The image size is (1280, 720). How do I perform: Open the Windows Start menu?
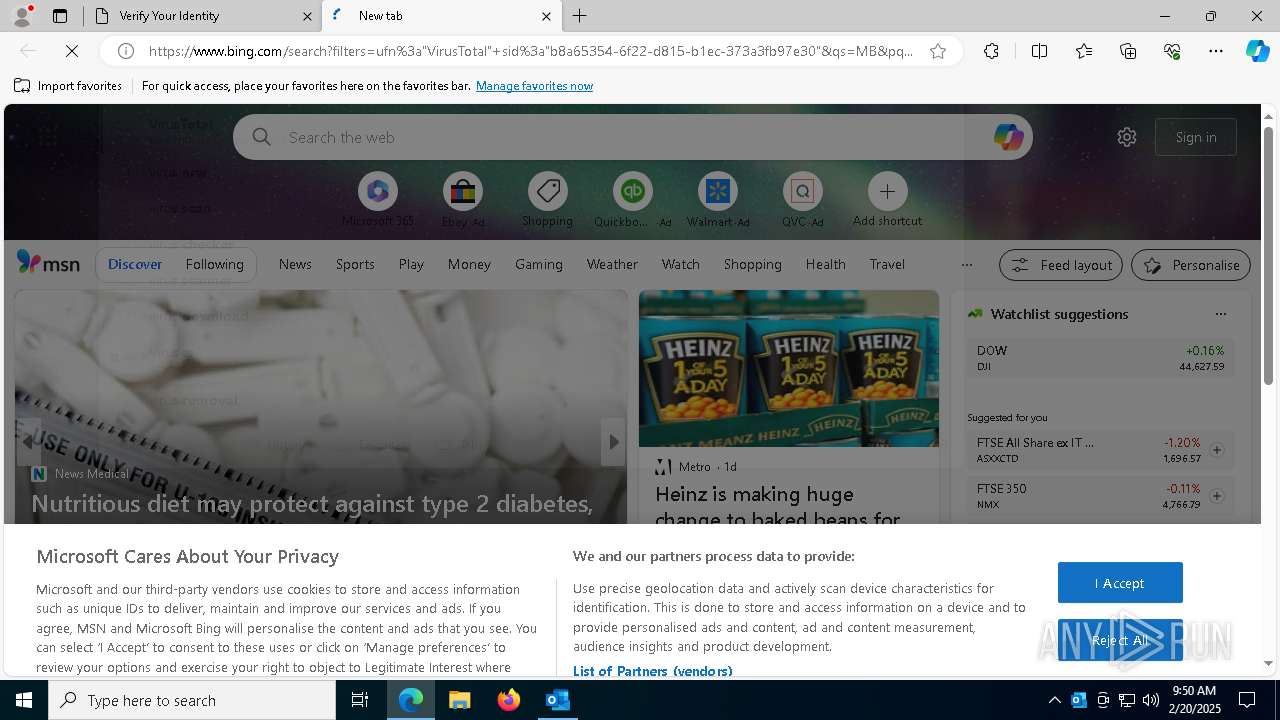(x=24, y=700)
